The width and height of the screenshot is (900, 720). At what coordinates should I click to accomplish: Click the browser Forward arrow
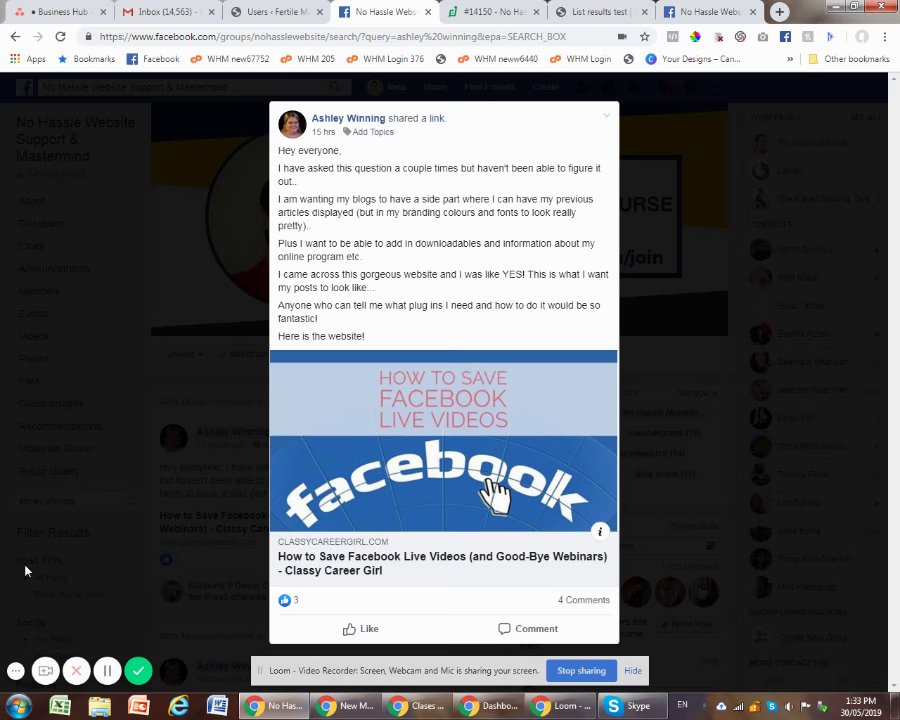[38, 37]
